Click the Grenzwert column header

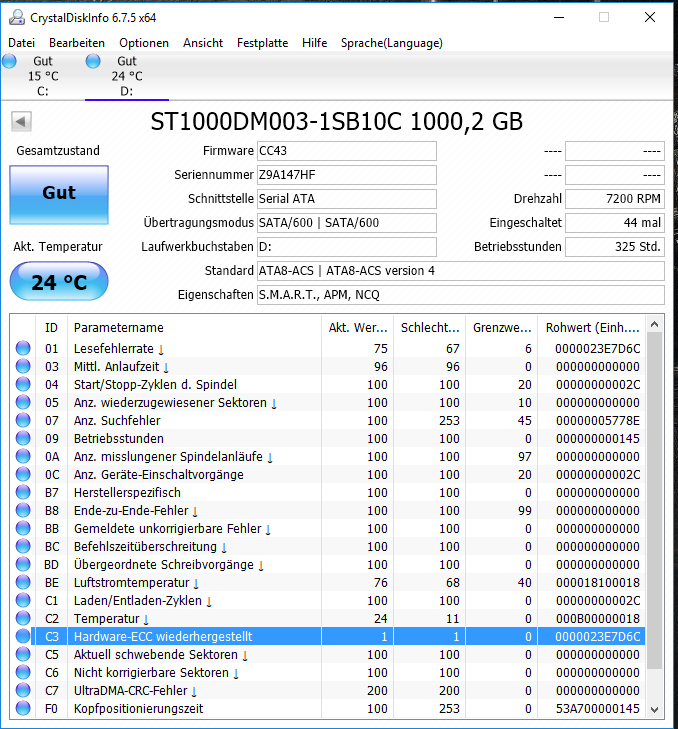[502, 328]
